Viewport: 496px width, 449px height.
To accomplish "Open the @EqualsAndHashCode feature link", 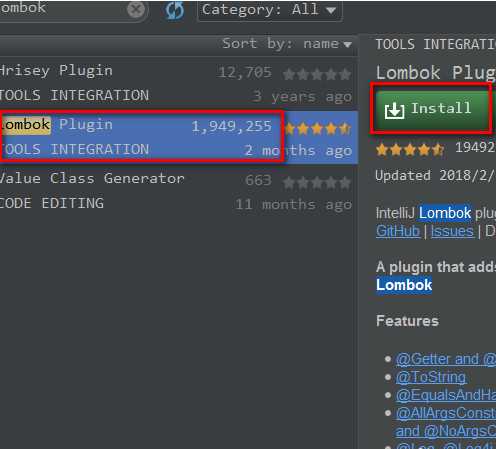I will pyautogui.click(x=446, y=395).
